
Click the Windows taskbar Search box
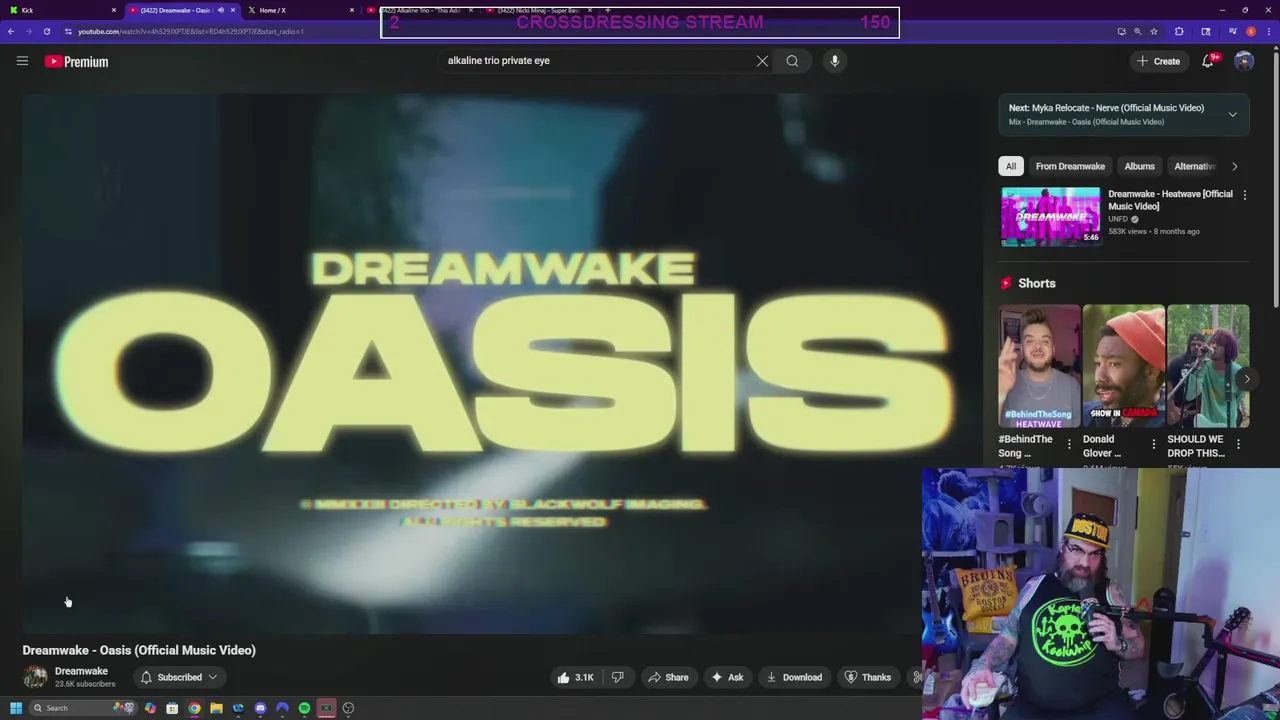[83, 708]
